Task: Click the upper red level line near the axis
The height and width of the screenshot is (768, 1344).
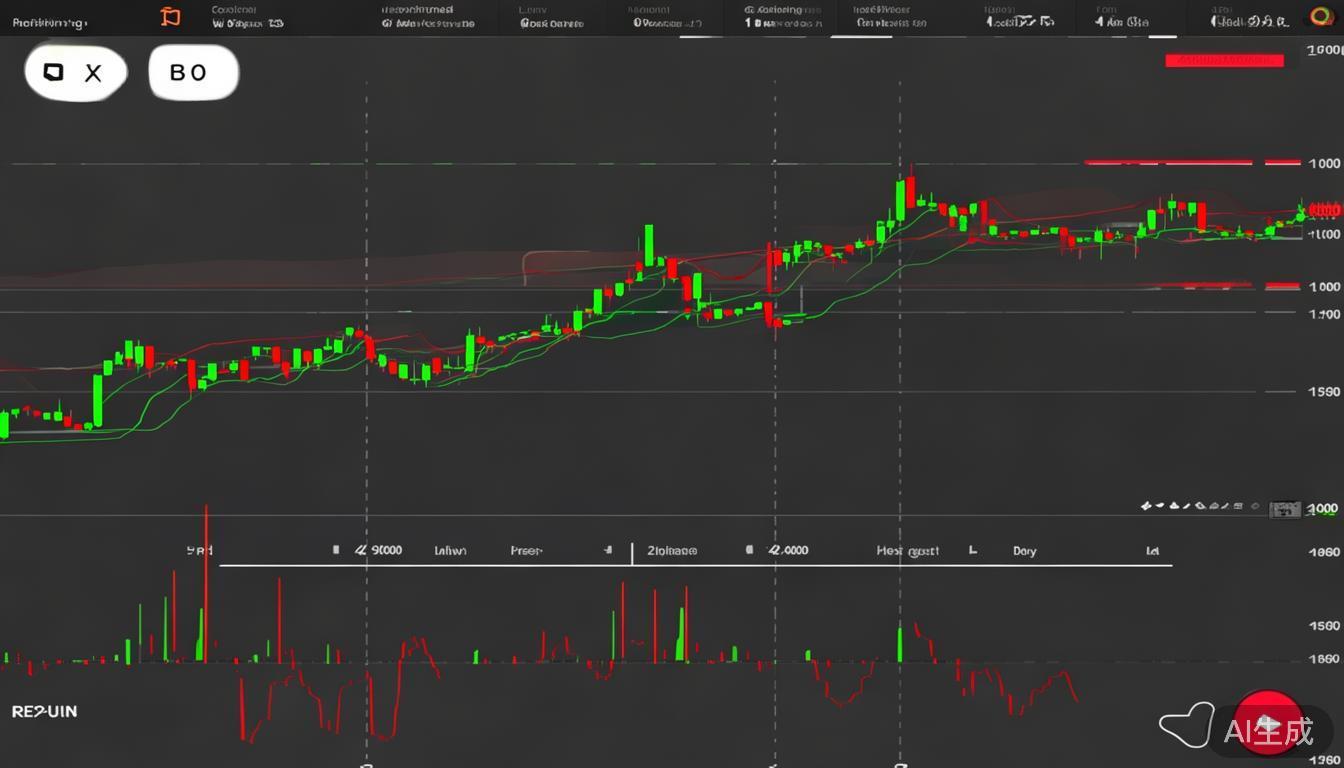Action: coord(1168,162)
